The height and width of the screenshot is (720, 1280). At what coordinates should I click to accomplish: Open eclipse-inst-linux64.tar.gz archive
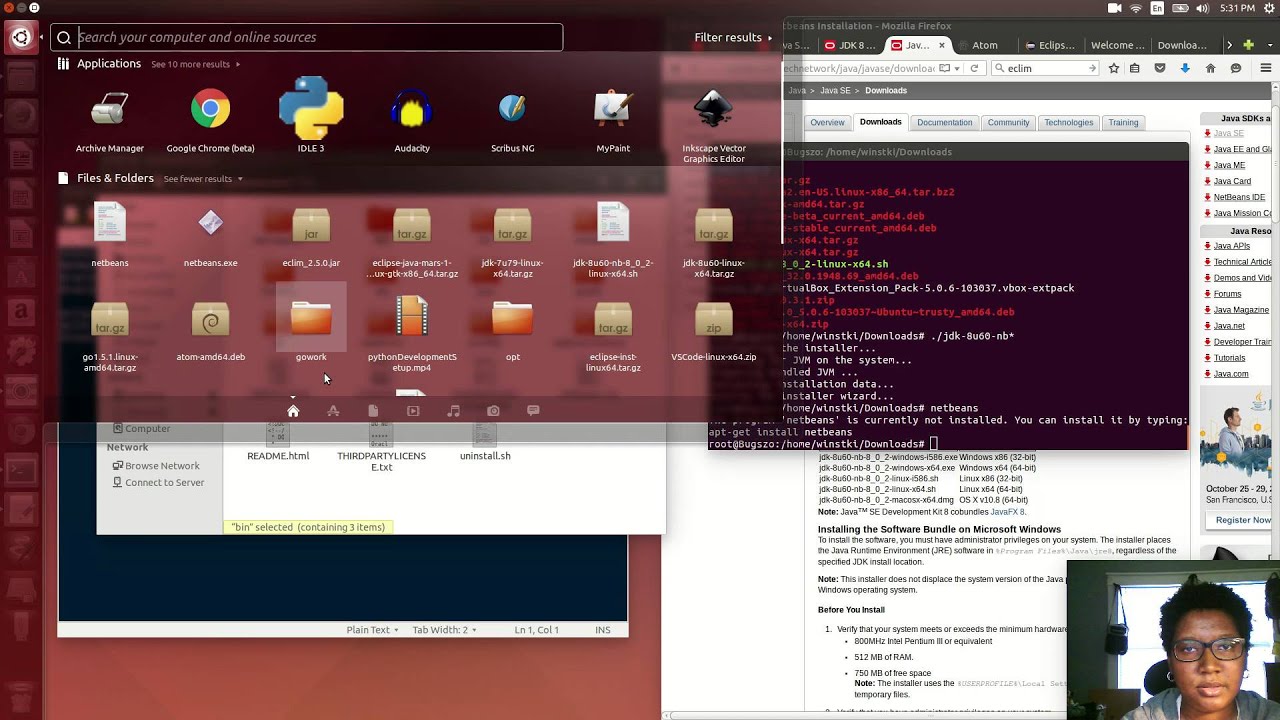(613, 335)
